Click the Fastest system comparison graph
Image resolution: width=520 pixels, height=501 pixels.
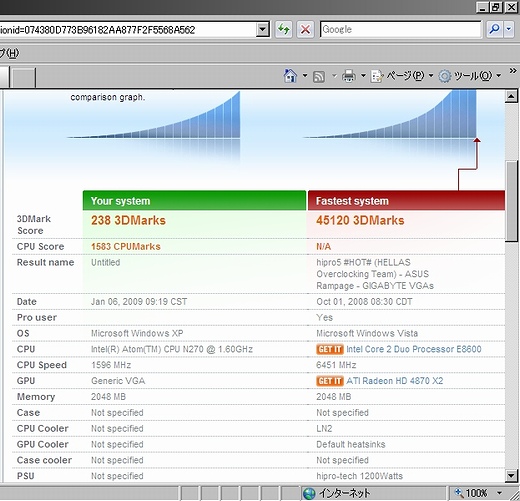click(390, 114)
